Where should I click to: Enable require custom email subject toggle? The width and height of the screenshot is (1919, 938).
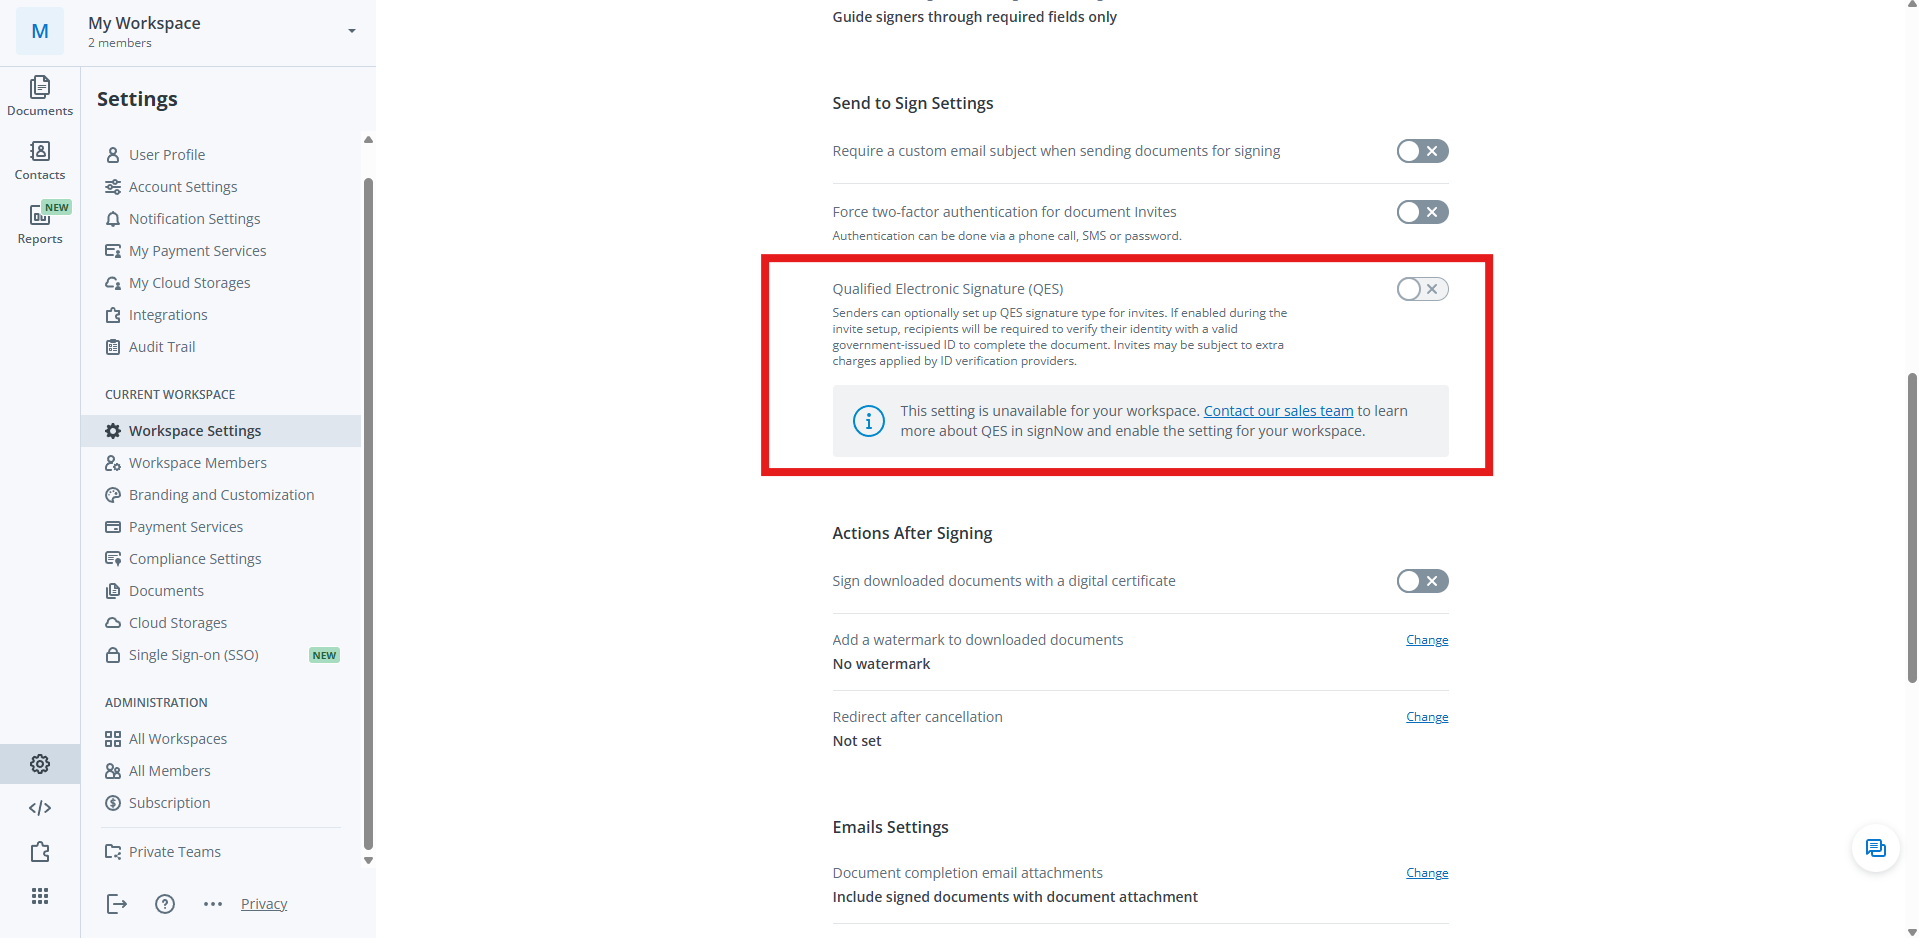1422,151
